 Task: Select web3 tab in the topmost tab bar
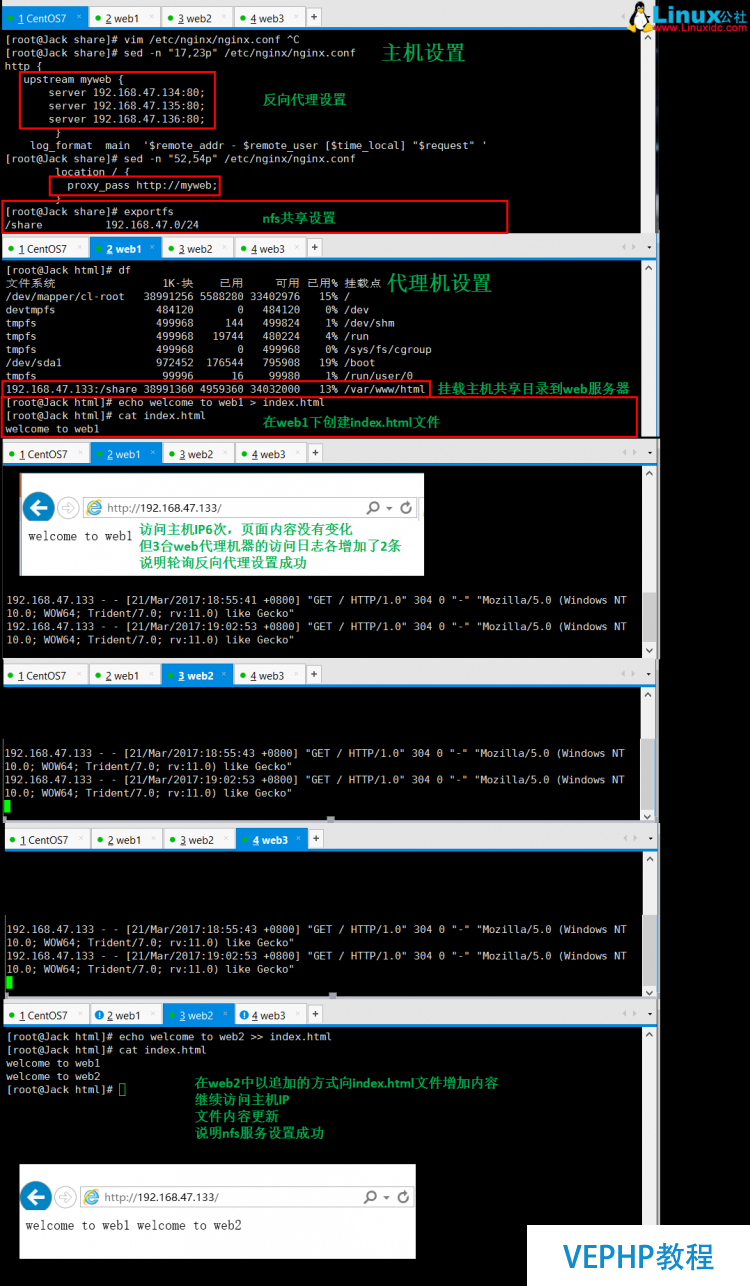[x=268, y=18]
